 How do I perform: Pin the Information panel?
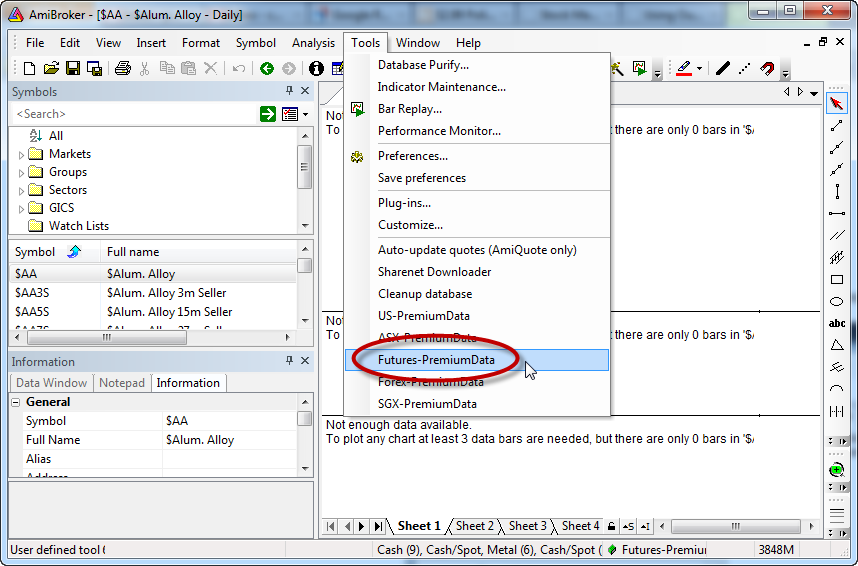click(x=289, y=361)
